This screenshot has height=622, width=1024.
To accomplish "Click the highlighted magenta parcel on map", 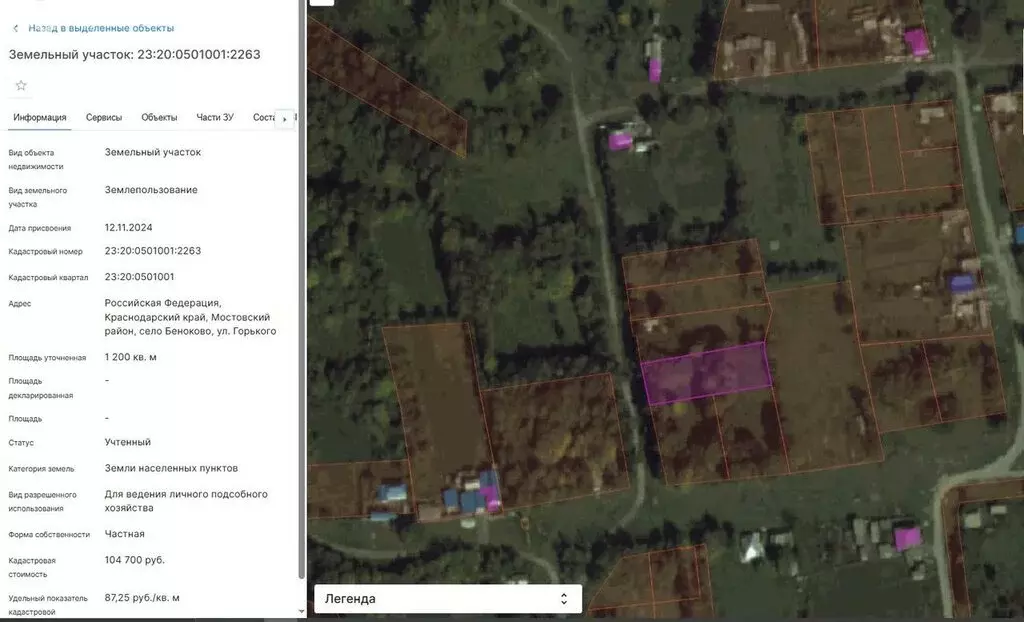I will 706,373.
